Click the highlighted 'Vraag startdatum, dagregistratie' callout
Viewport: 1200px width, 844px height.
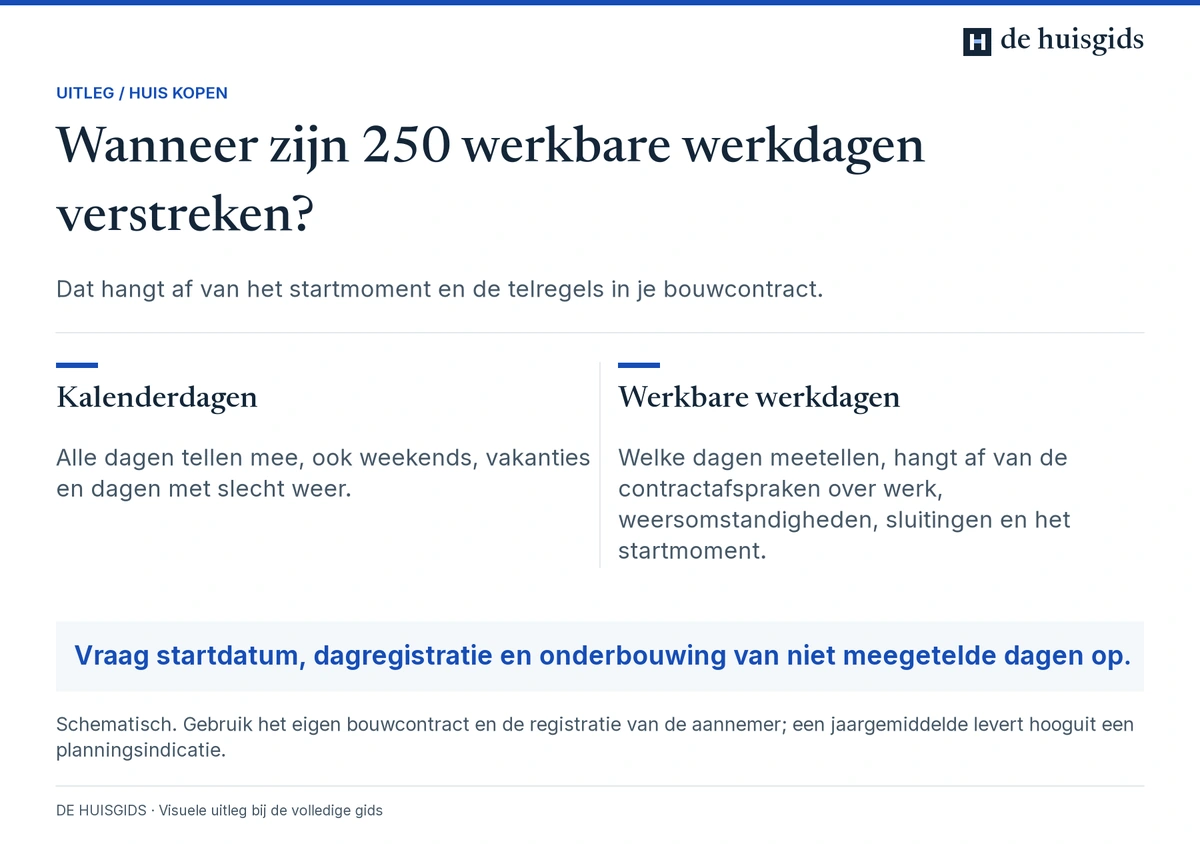coord(600,656)
